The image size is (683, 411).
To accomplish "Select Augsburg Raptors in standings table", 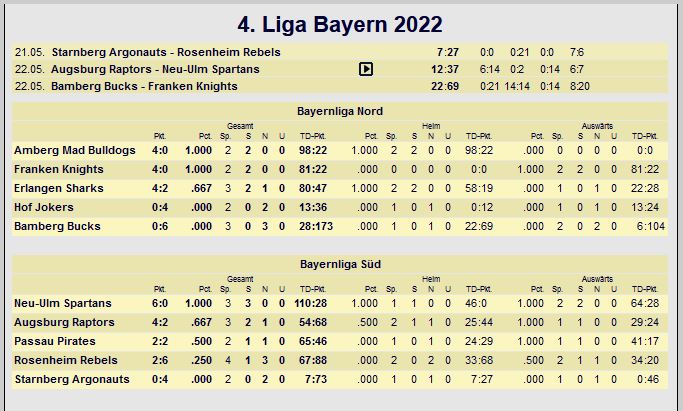I will (x=64, y=323).
